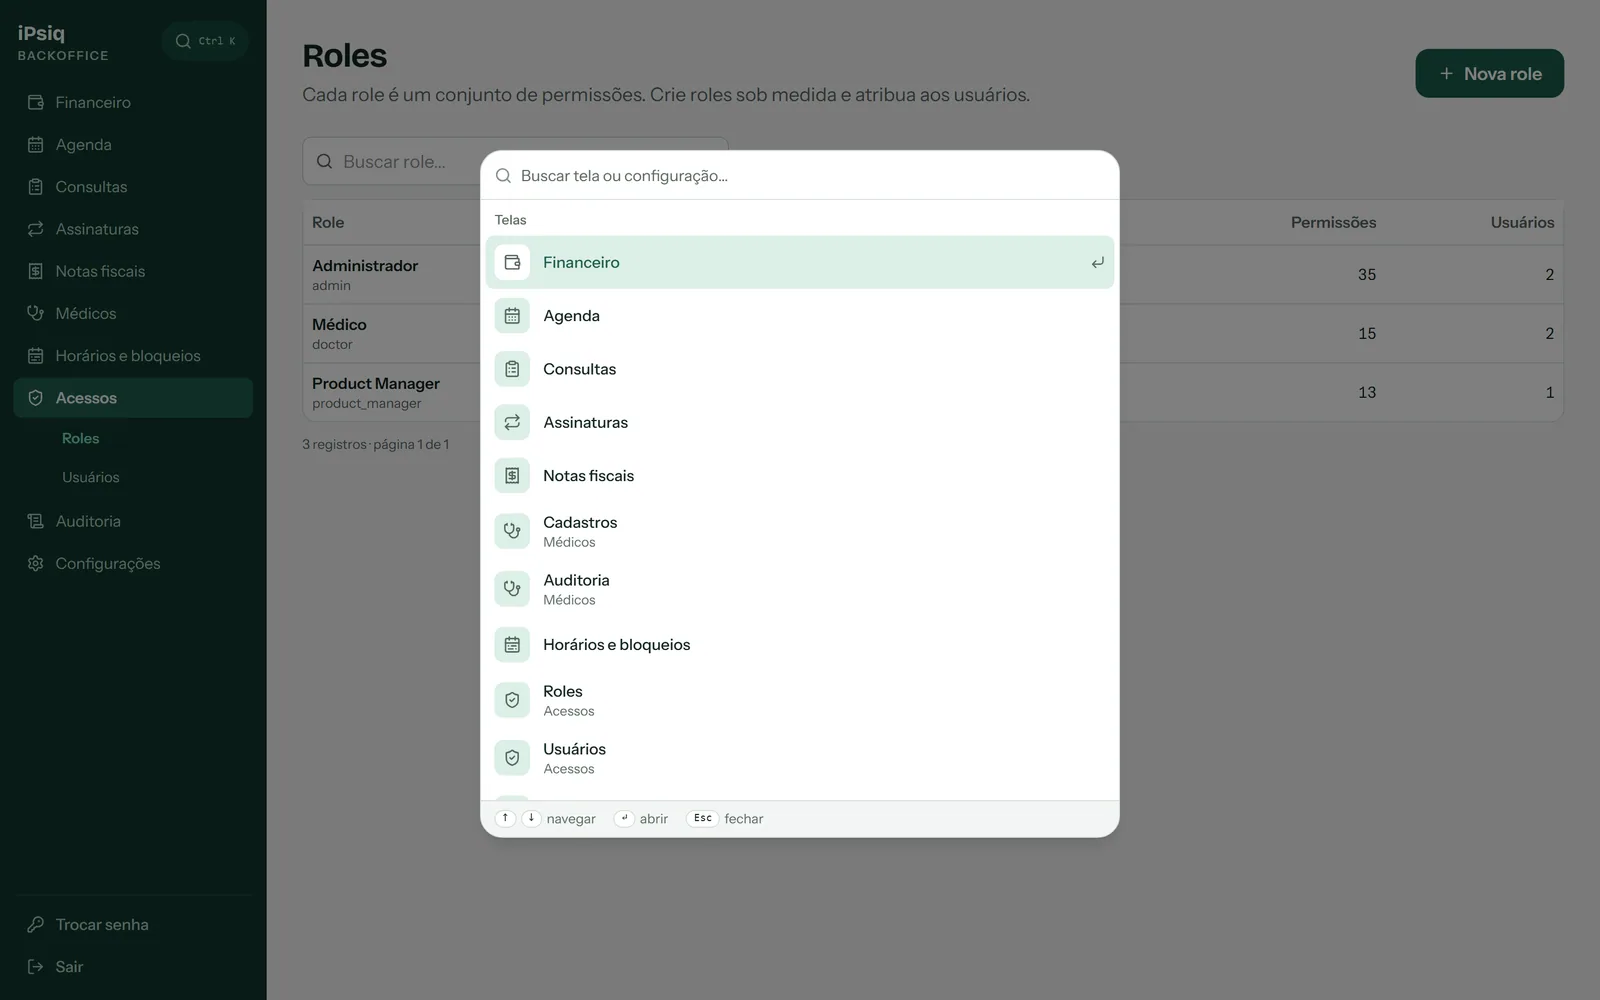
Task: Click the sidebar Agenda calendar icon
Action: 36,144
